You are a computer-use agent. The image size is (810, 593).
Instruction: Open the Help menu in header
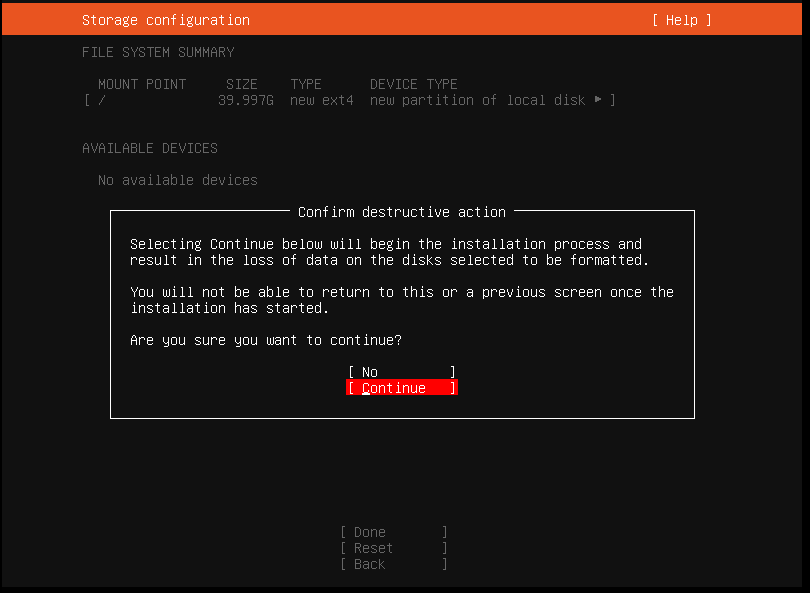point(681,20)
